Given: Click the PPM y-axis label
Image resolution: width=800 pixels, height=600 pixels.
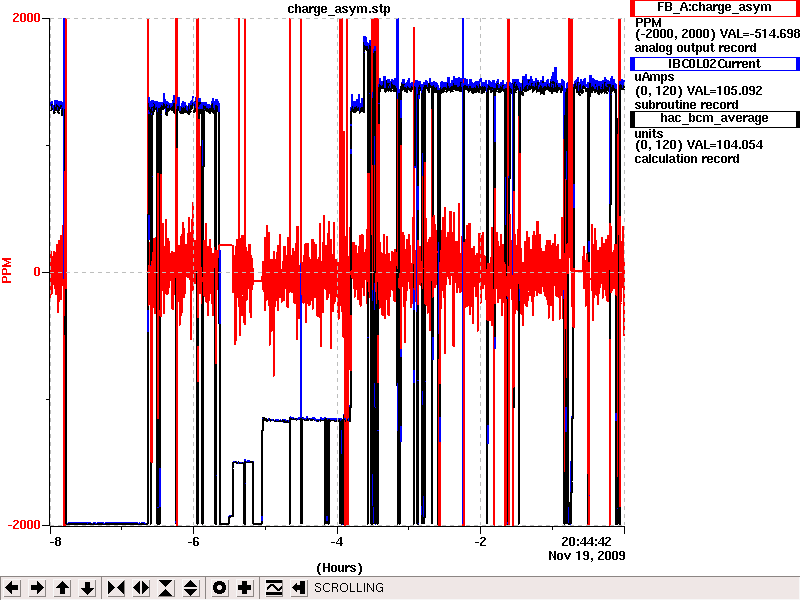Looking at the screenshot, I should (x=7, y=270).
